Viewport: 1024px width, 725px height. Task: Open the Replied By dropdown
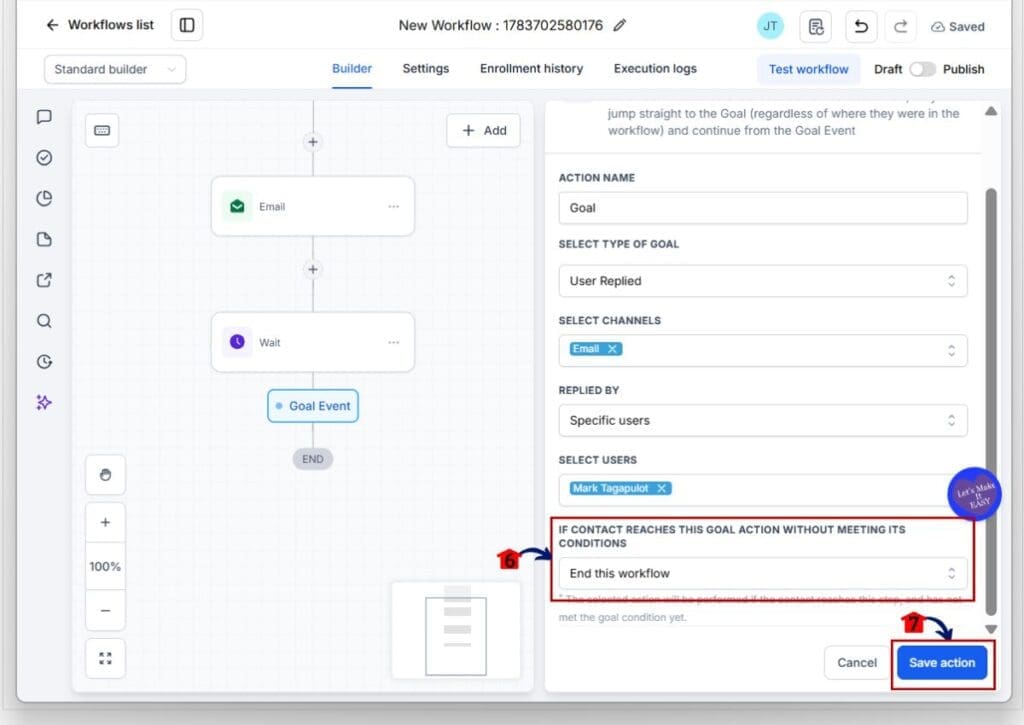coord(763,421)
